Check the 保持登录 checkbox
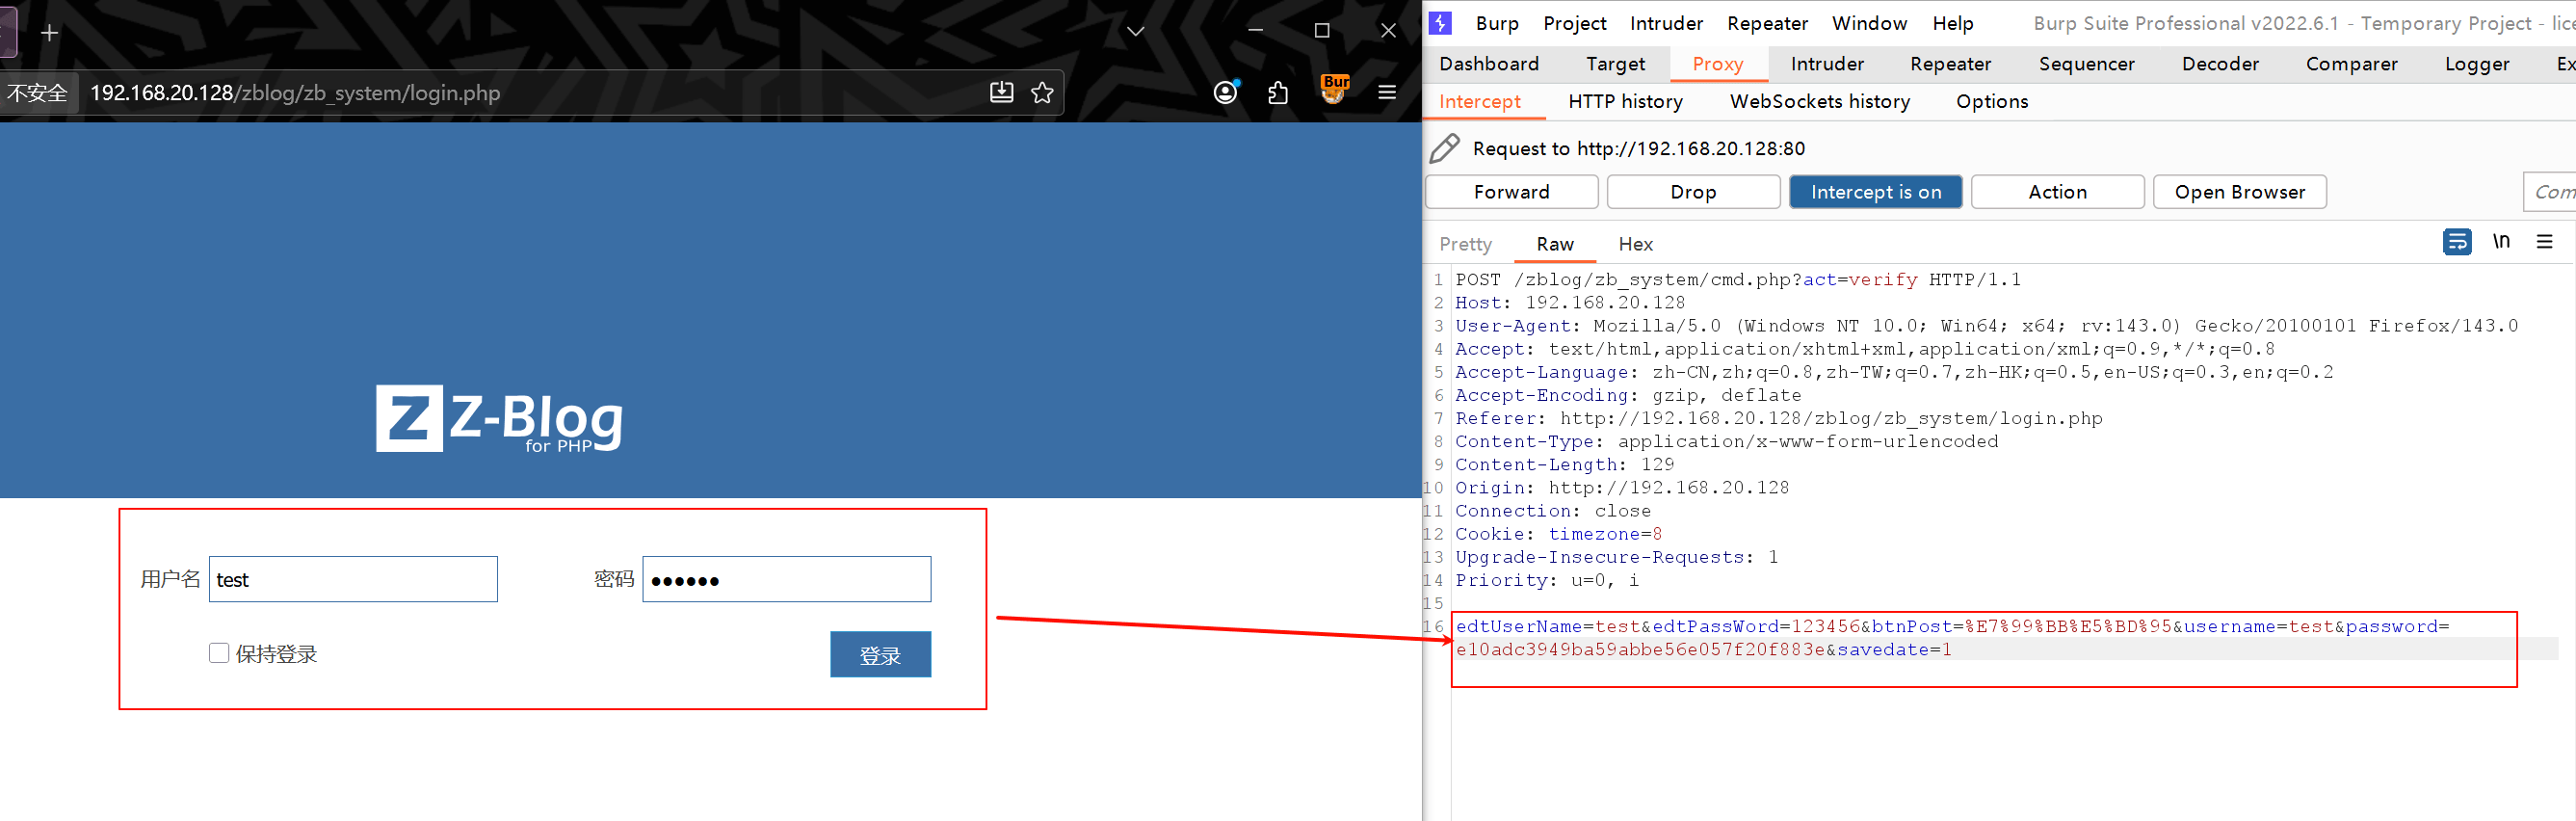Viewport: 2576px width, 821px height. click(x=219, y=653)
